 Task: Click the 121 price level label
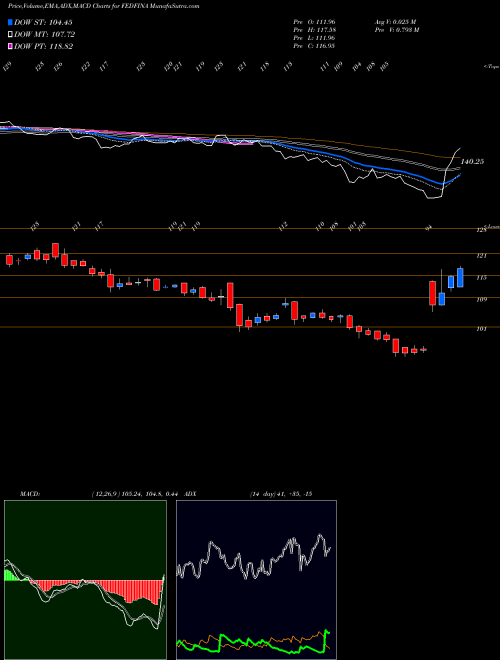point(481,255)
